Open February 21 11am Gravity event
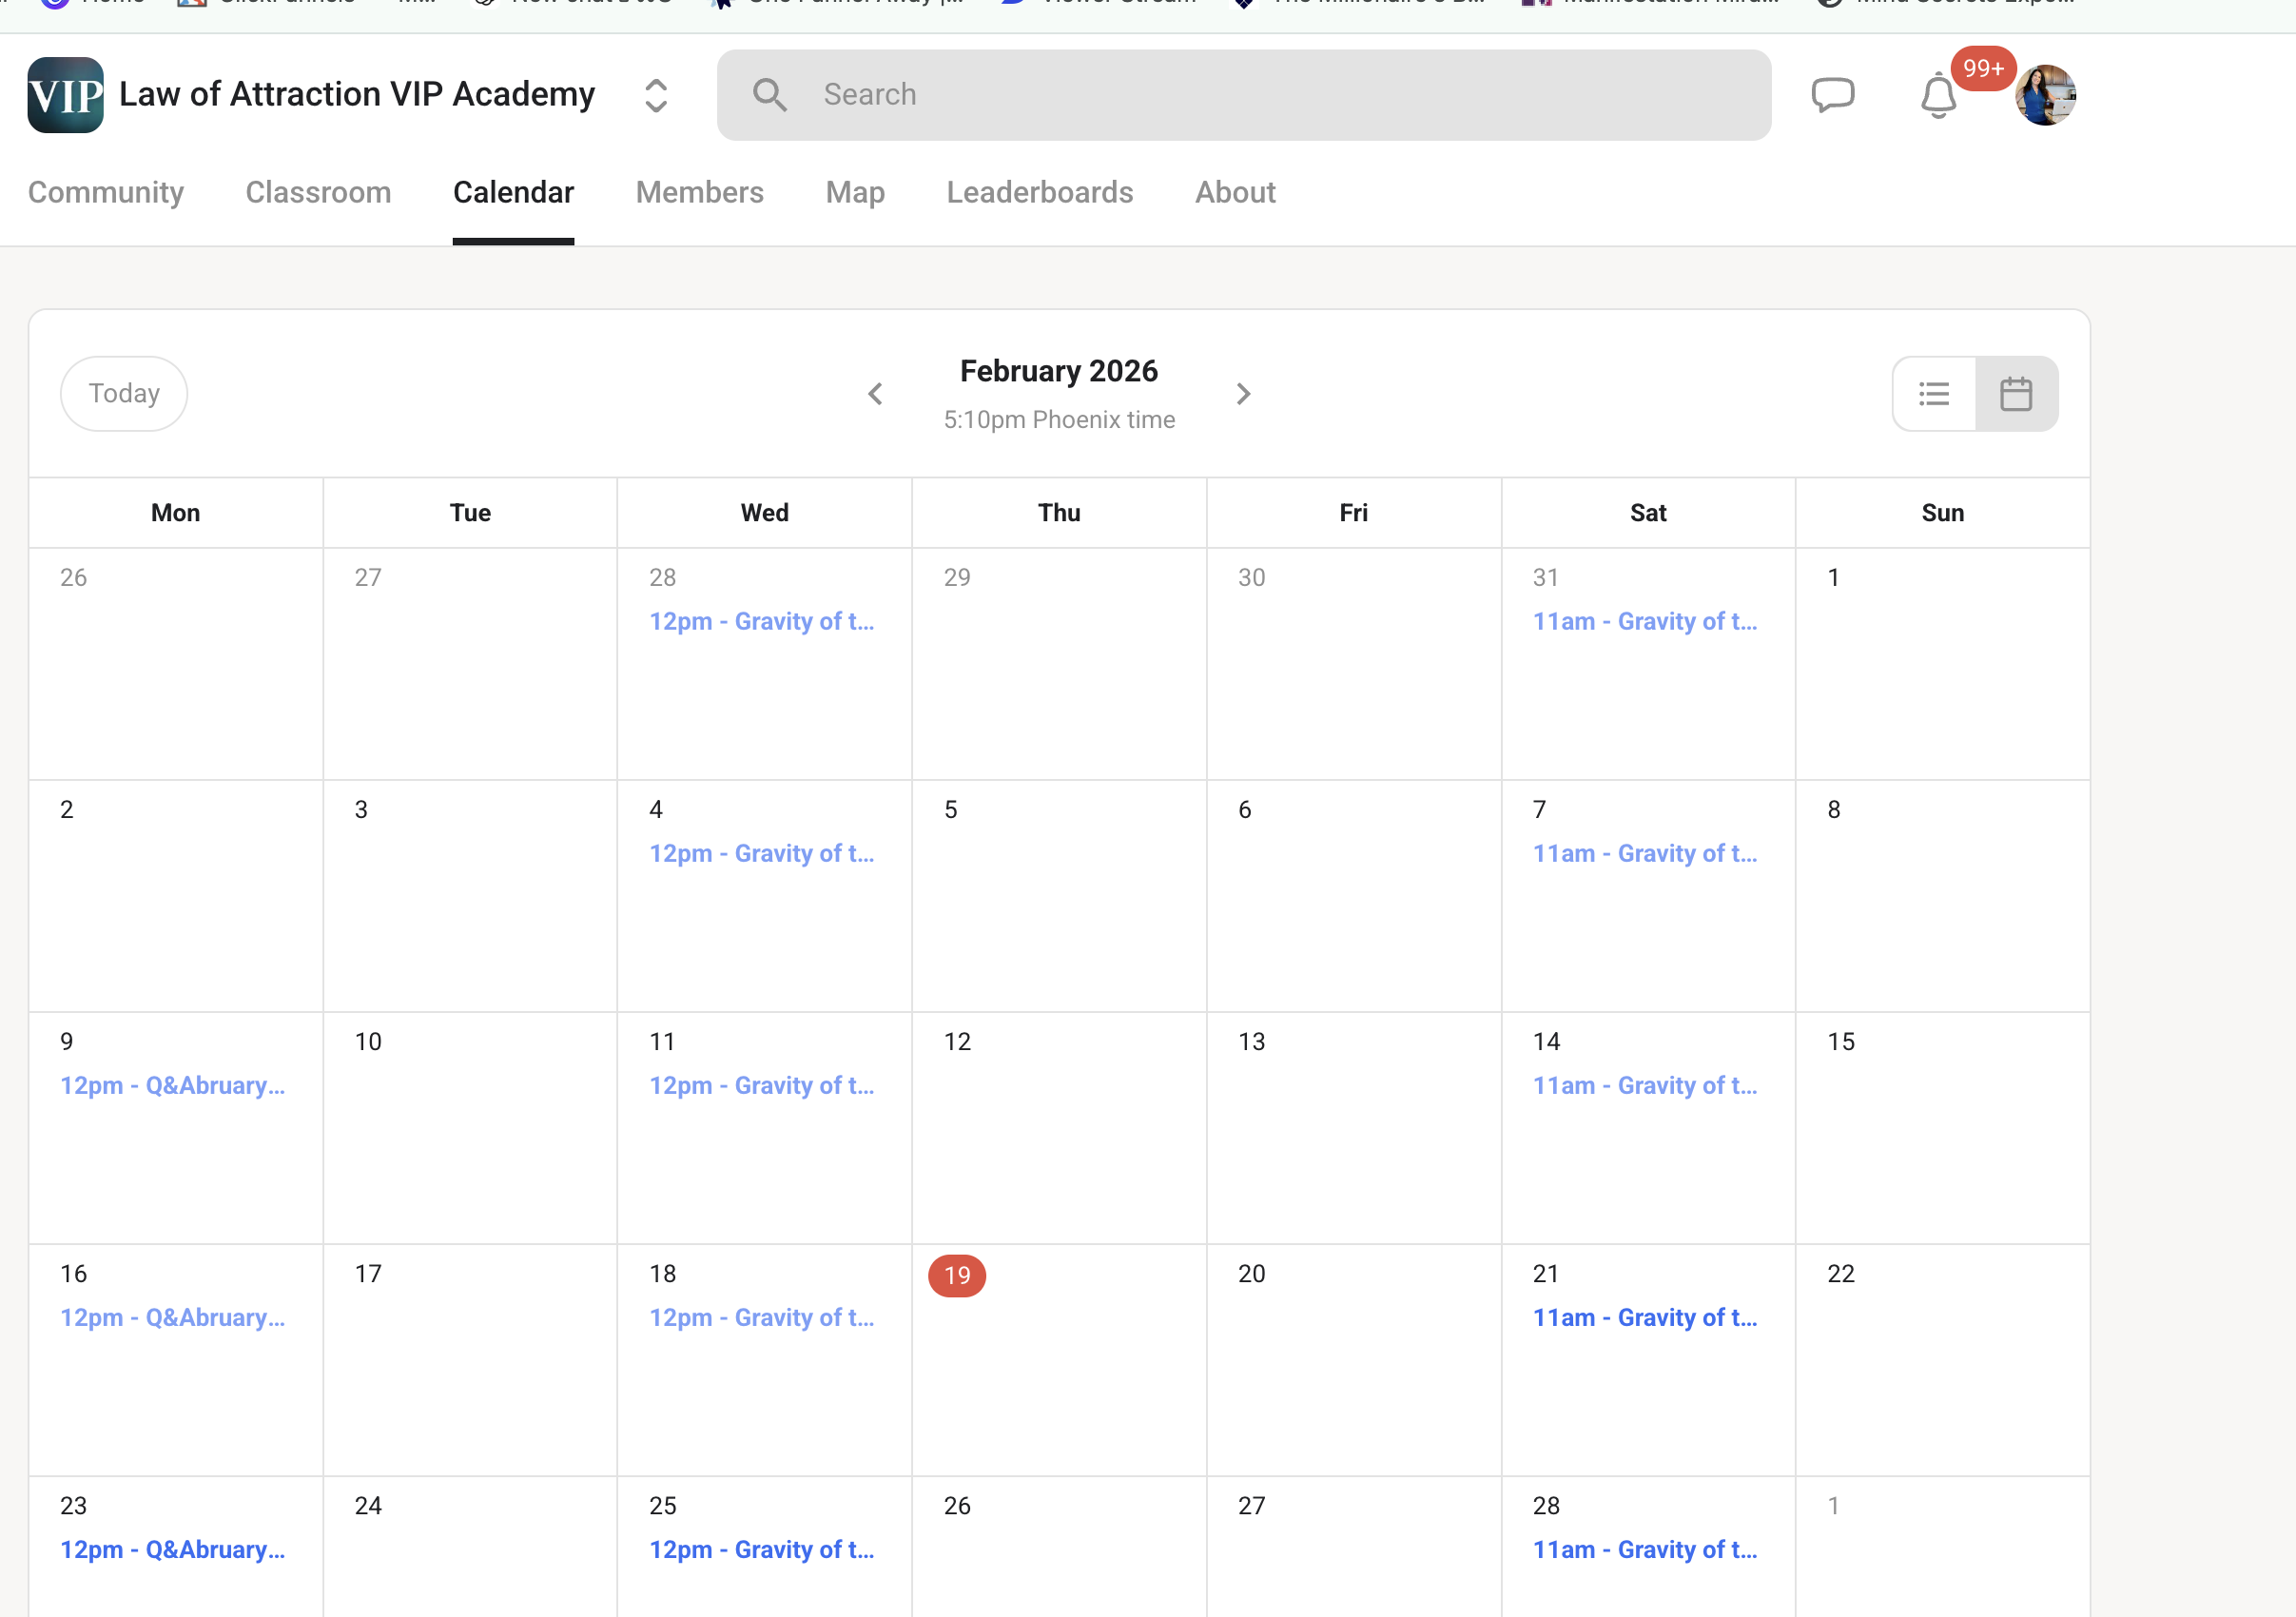This screenshot has width=2296, height=1617. 1644,1317
